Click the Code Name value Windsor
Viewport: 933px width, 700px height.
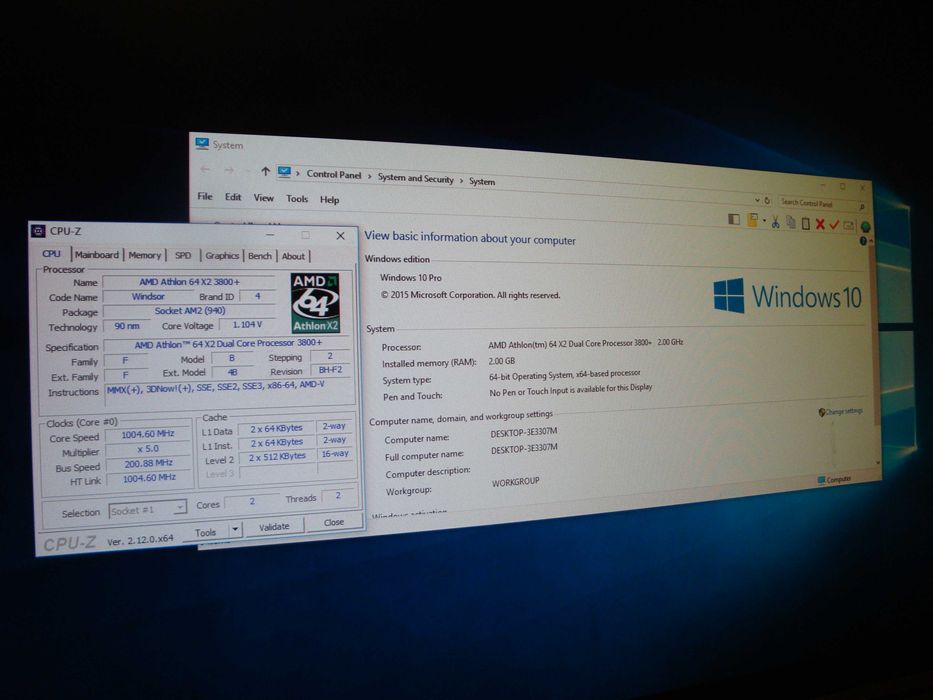[x=148, y=296]
